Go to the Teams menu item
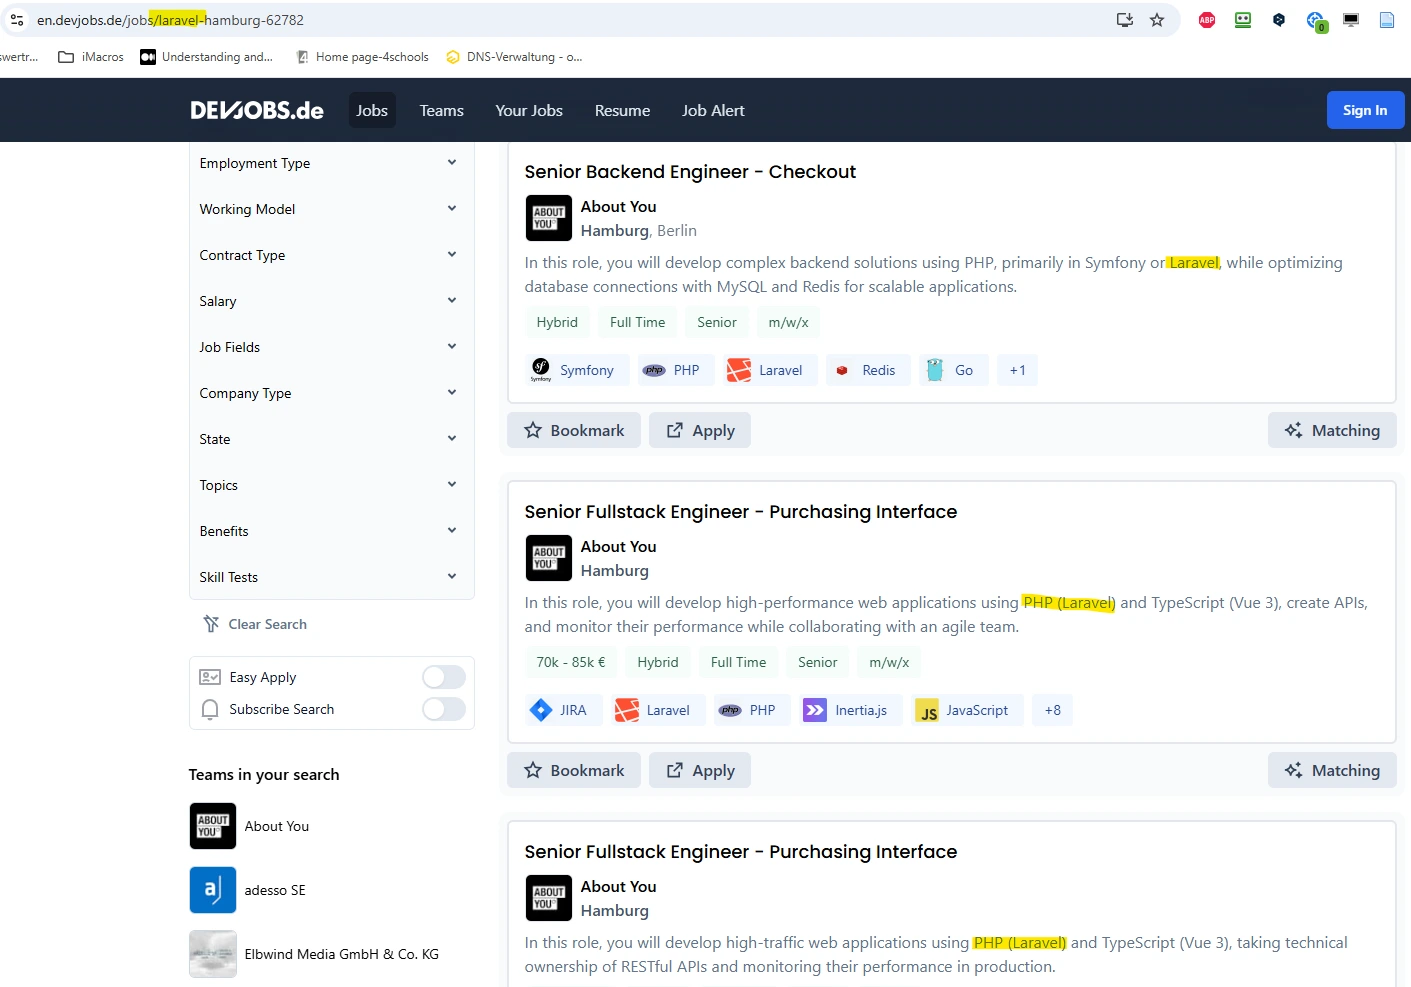Viewport: 1411px width, 987px height. pos(441,110)
